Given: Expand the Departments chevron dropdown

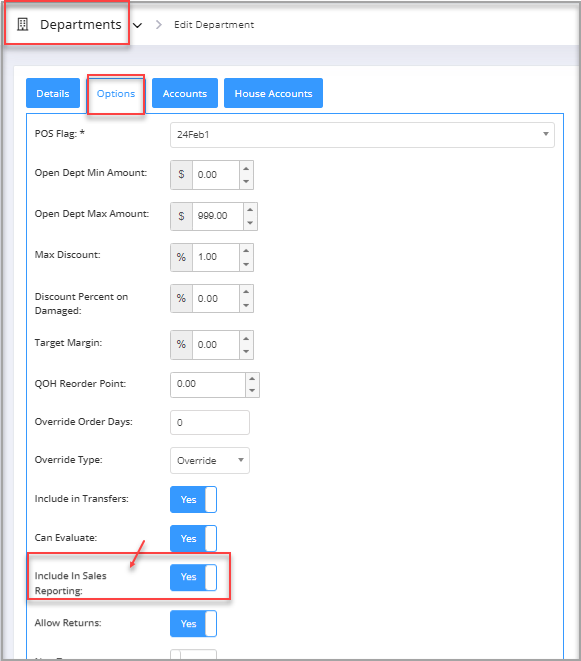Looking at the screenshot, I should pyautogui.click(x=137, y=25).
